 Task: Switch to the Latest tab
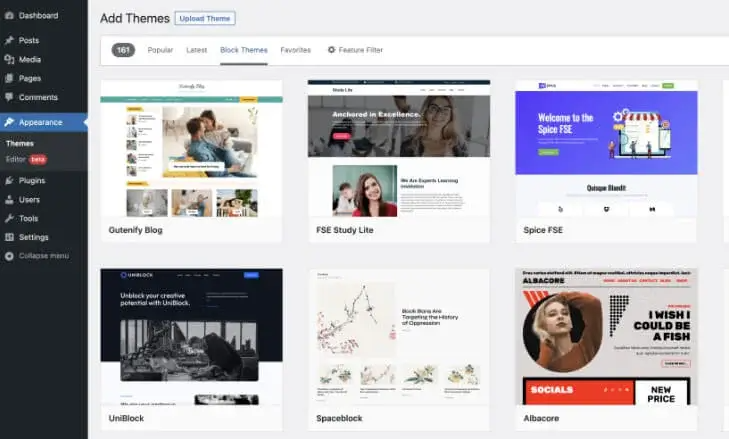click(x=197, y=50)
